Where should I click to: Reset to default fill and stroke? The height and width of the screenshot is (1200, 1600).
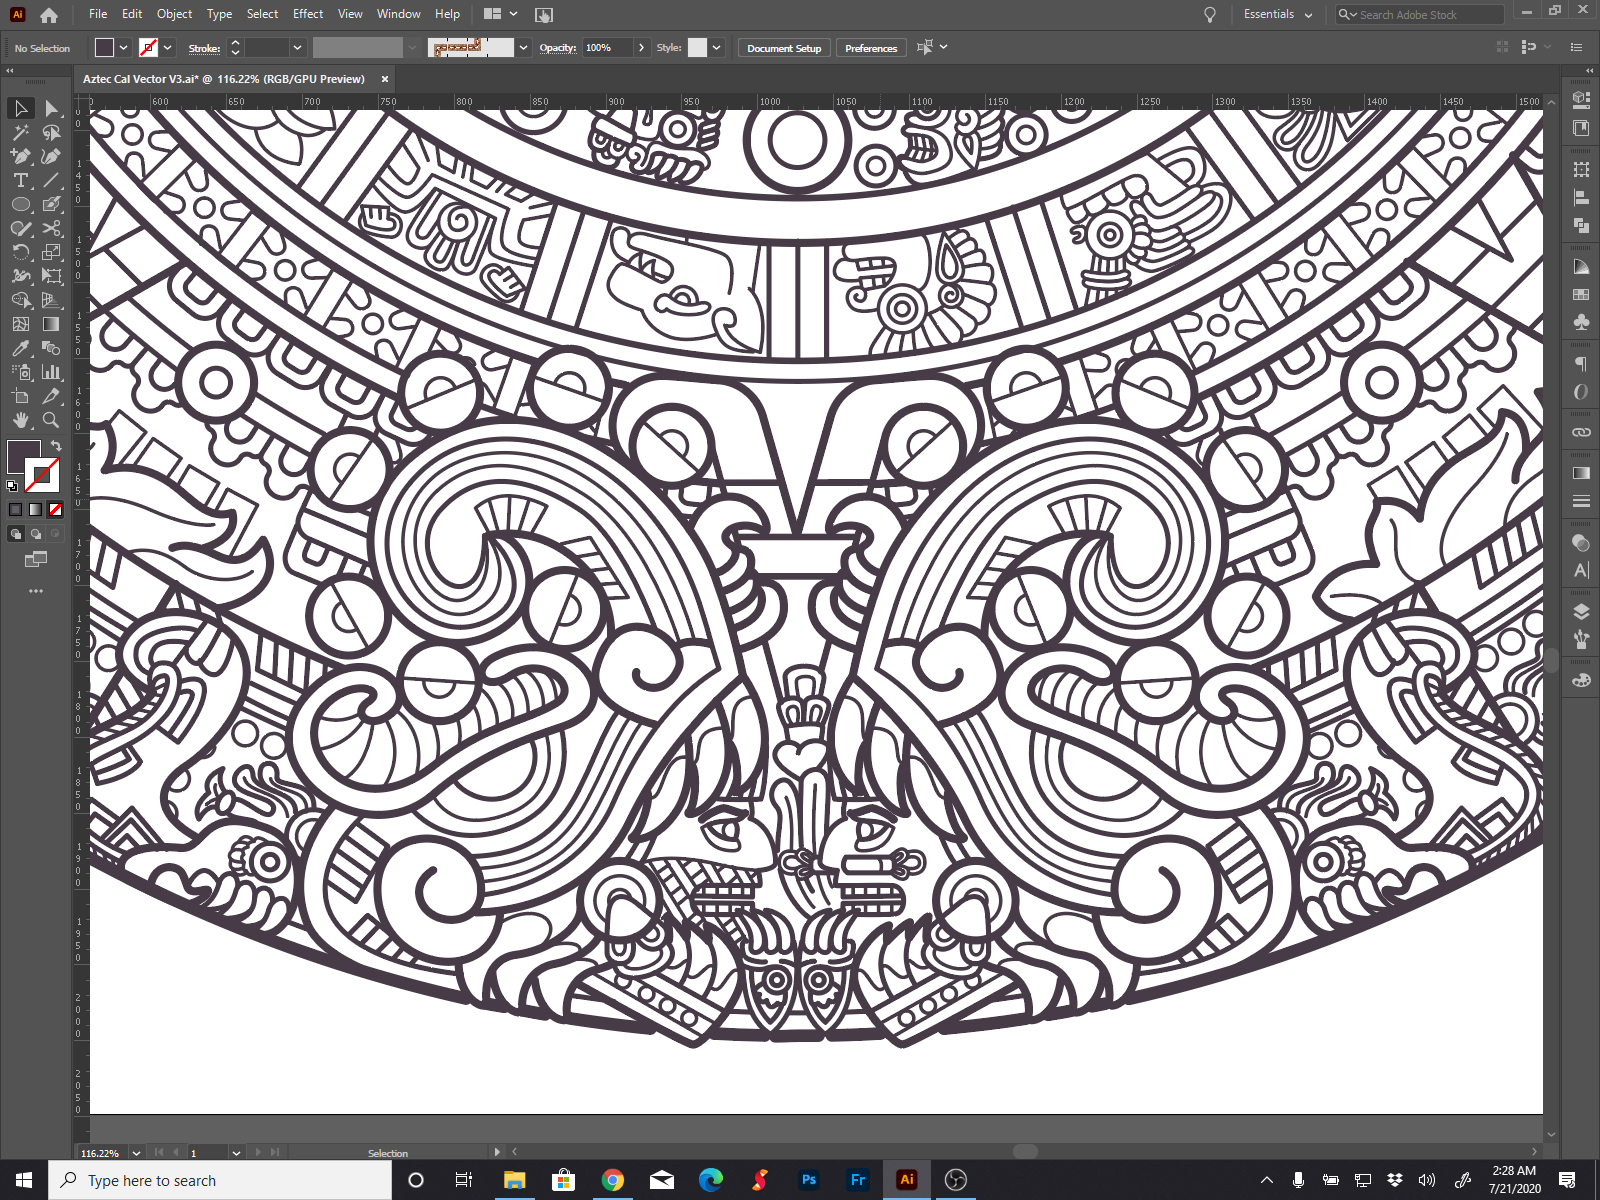(x=12, y=486)
